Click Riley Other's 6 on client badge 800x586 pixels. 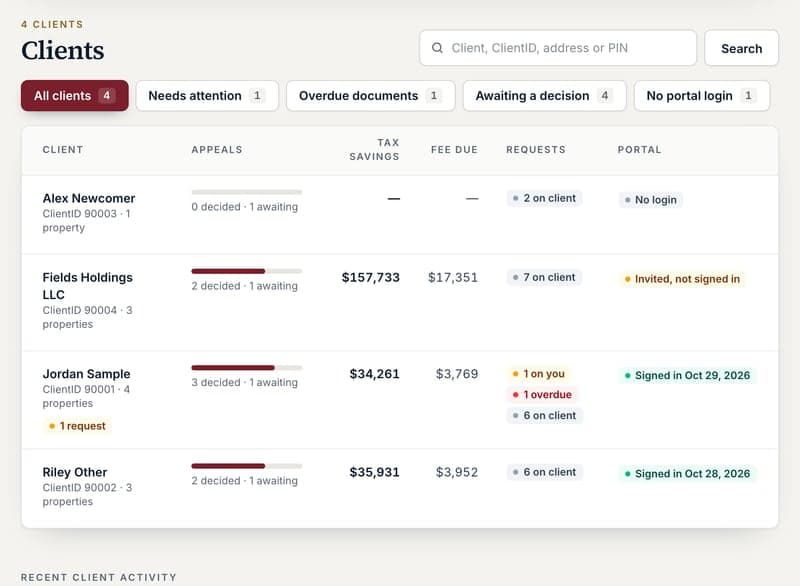click(544, 472)
